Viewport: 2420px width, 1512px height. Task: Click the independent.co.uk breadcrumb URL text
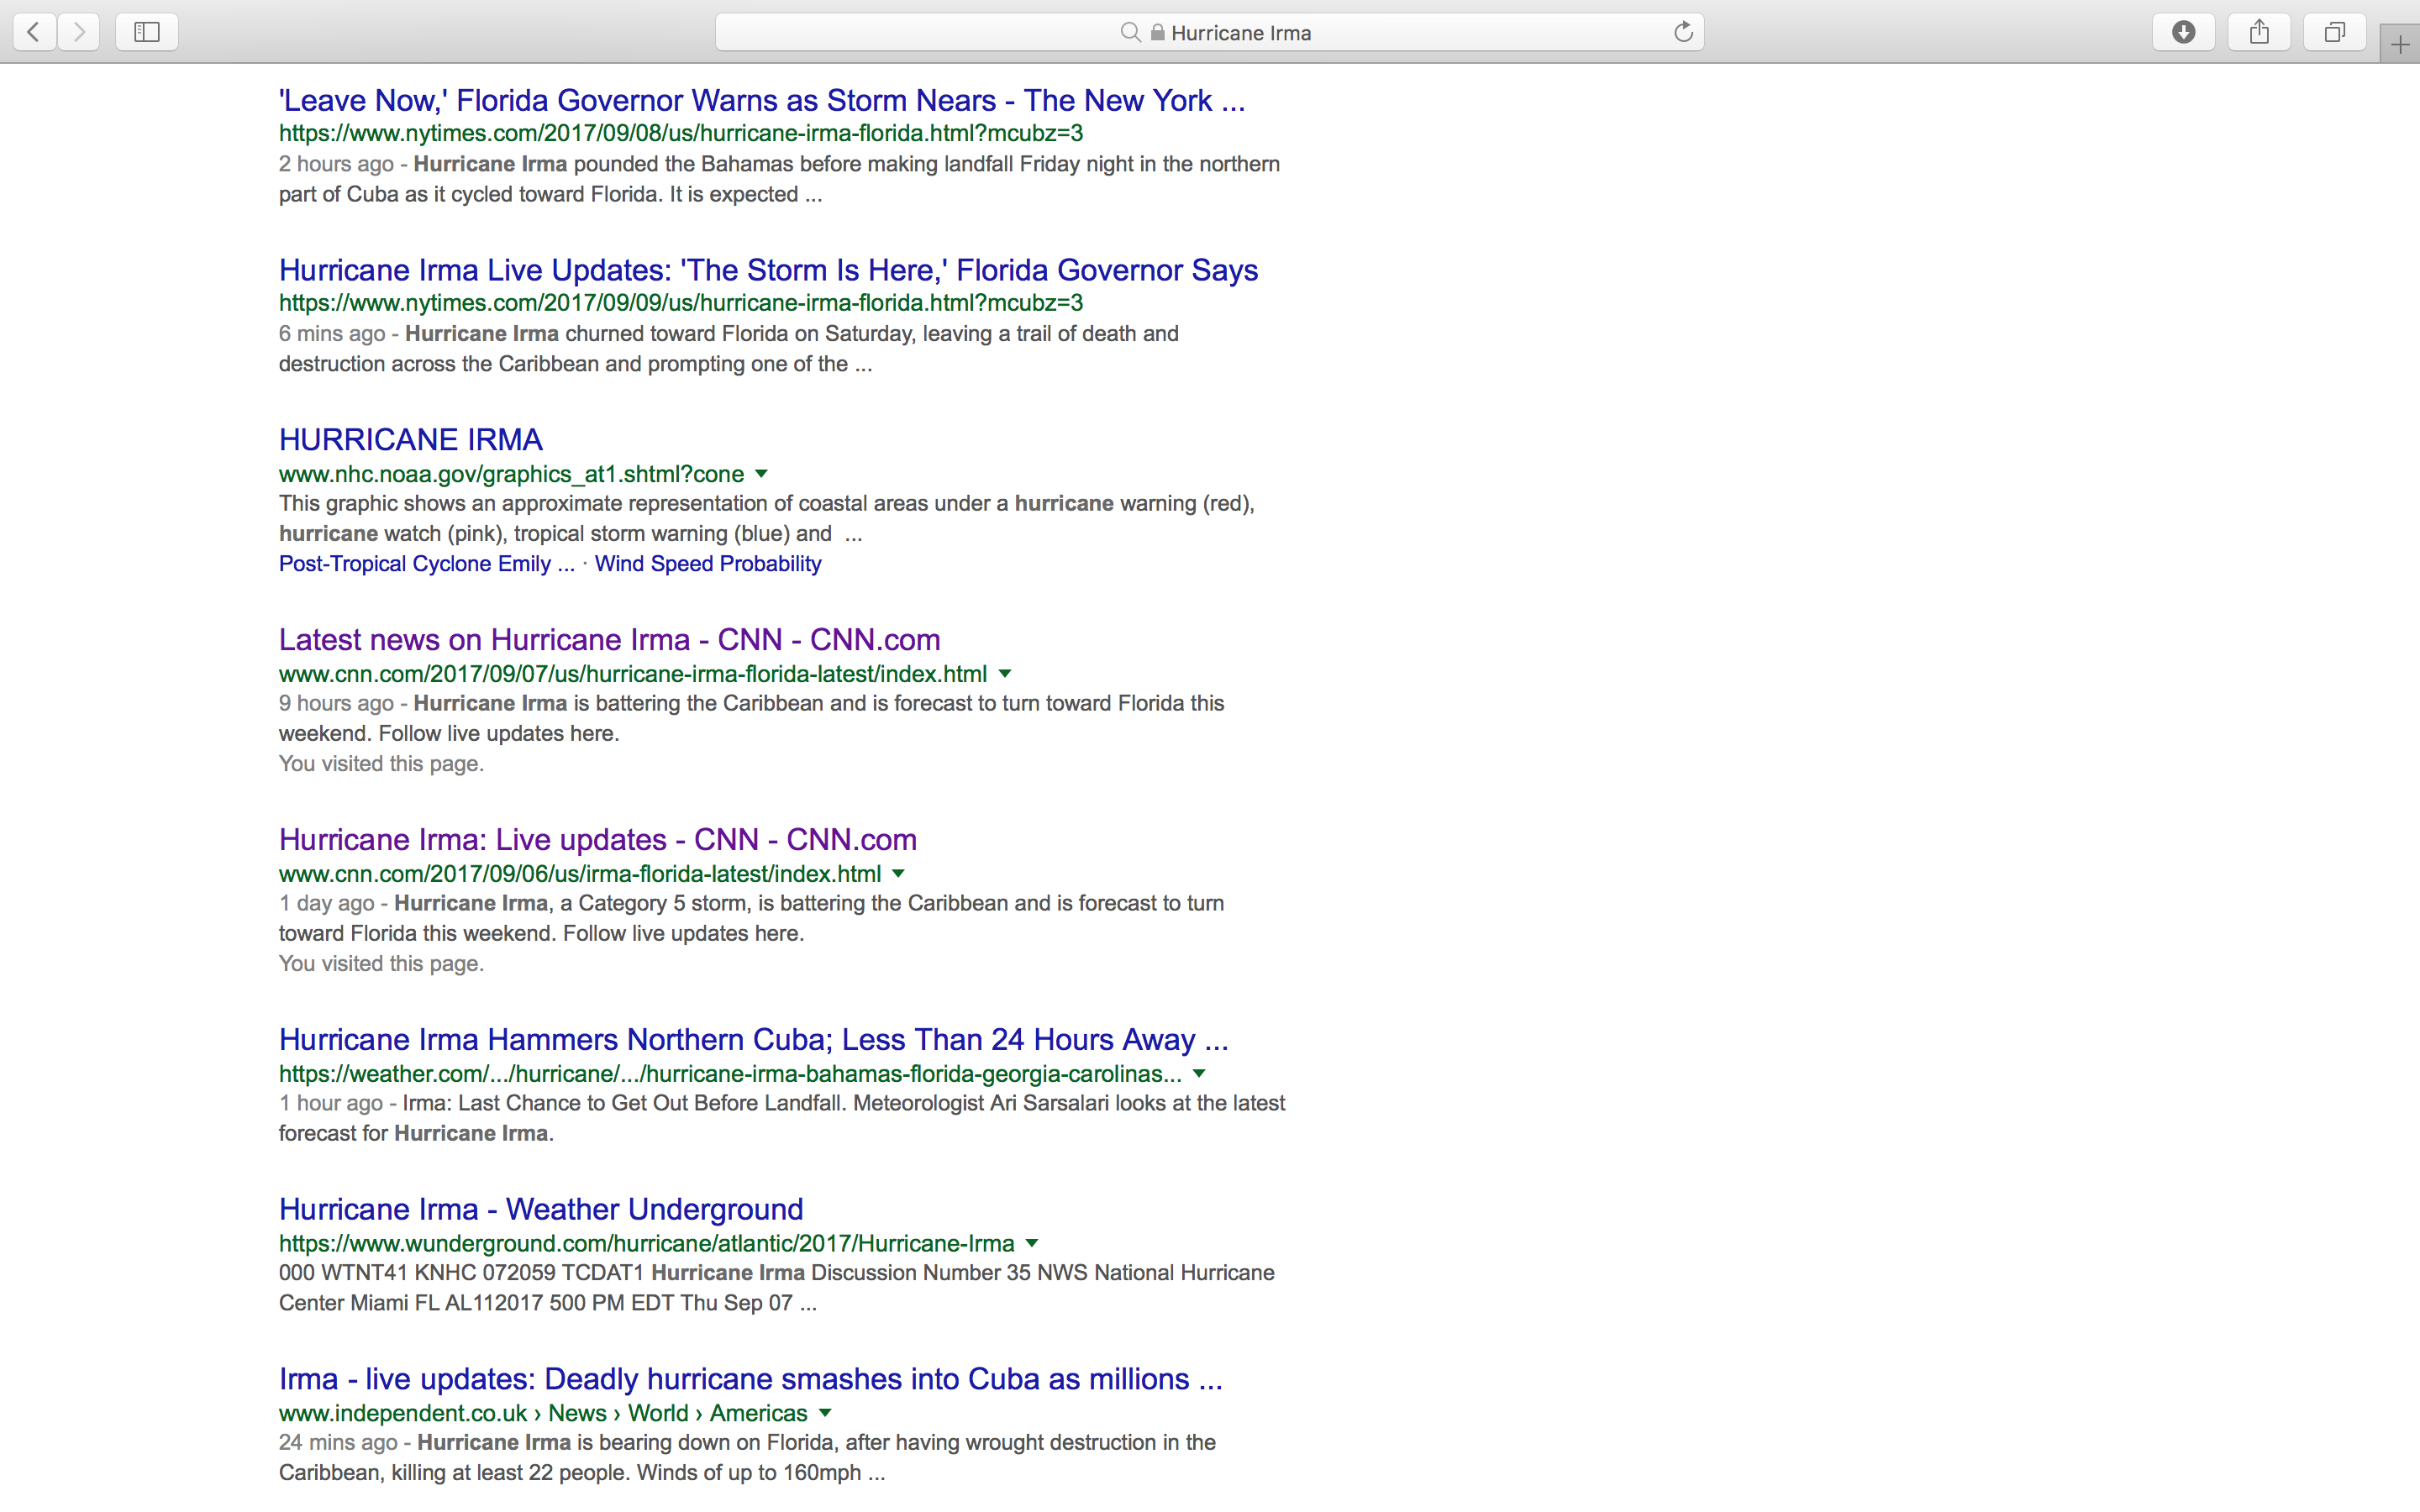click(x=543, y=1413)
